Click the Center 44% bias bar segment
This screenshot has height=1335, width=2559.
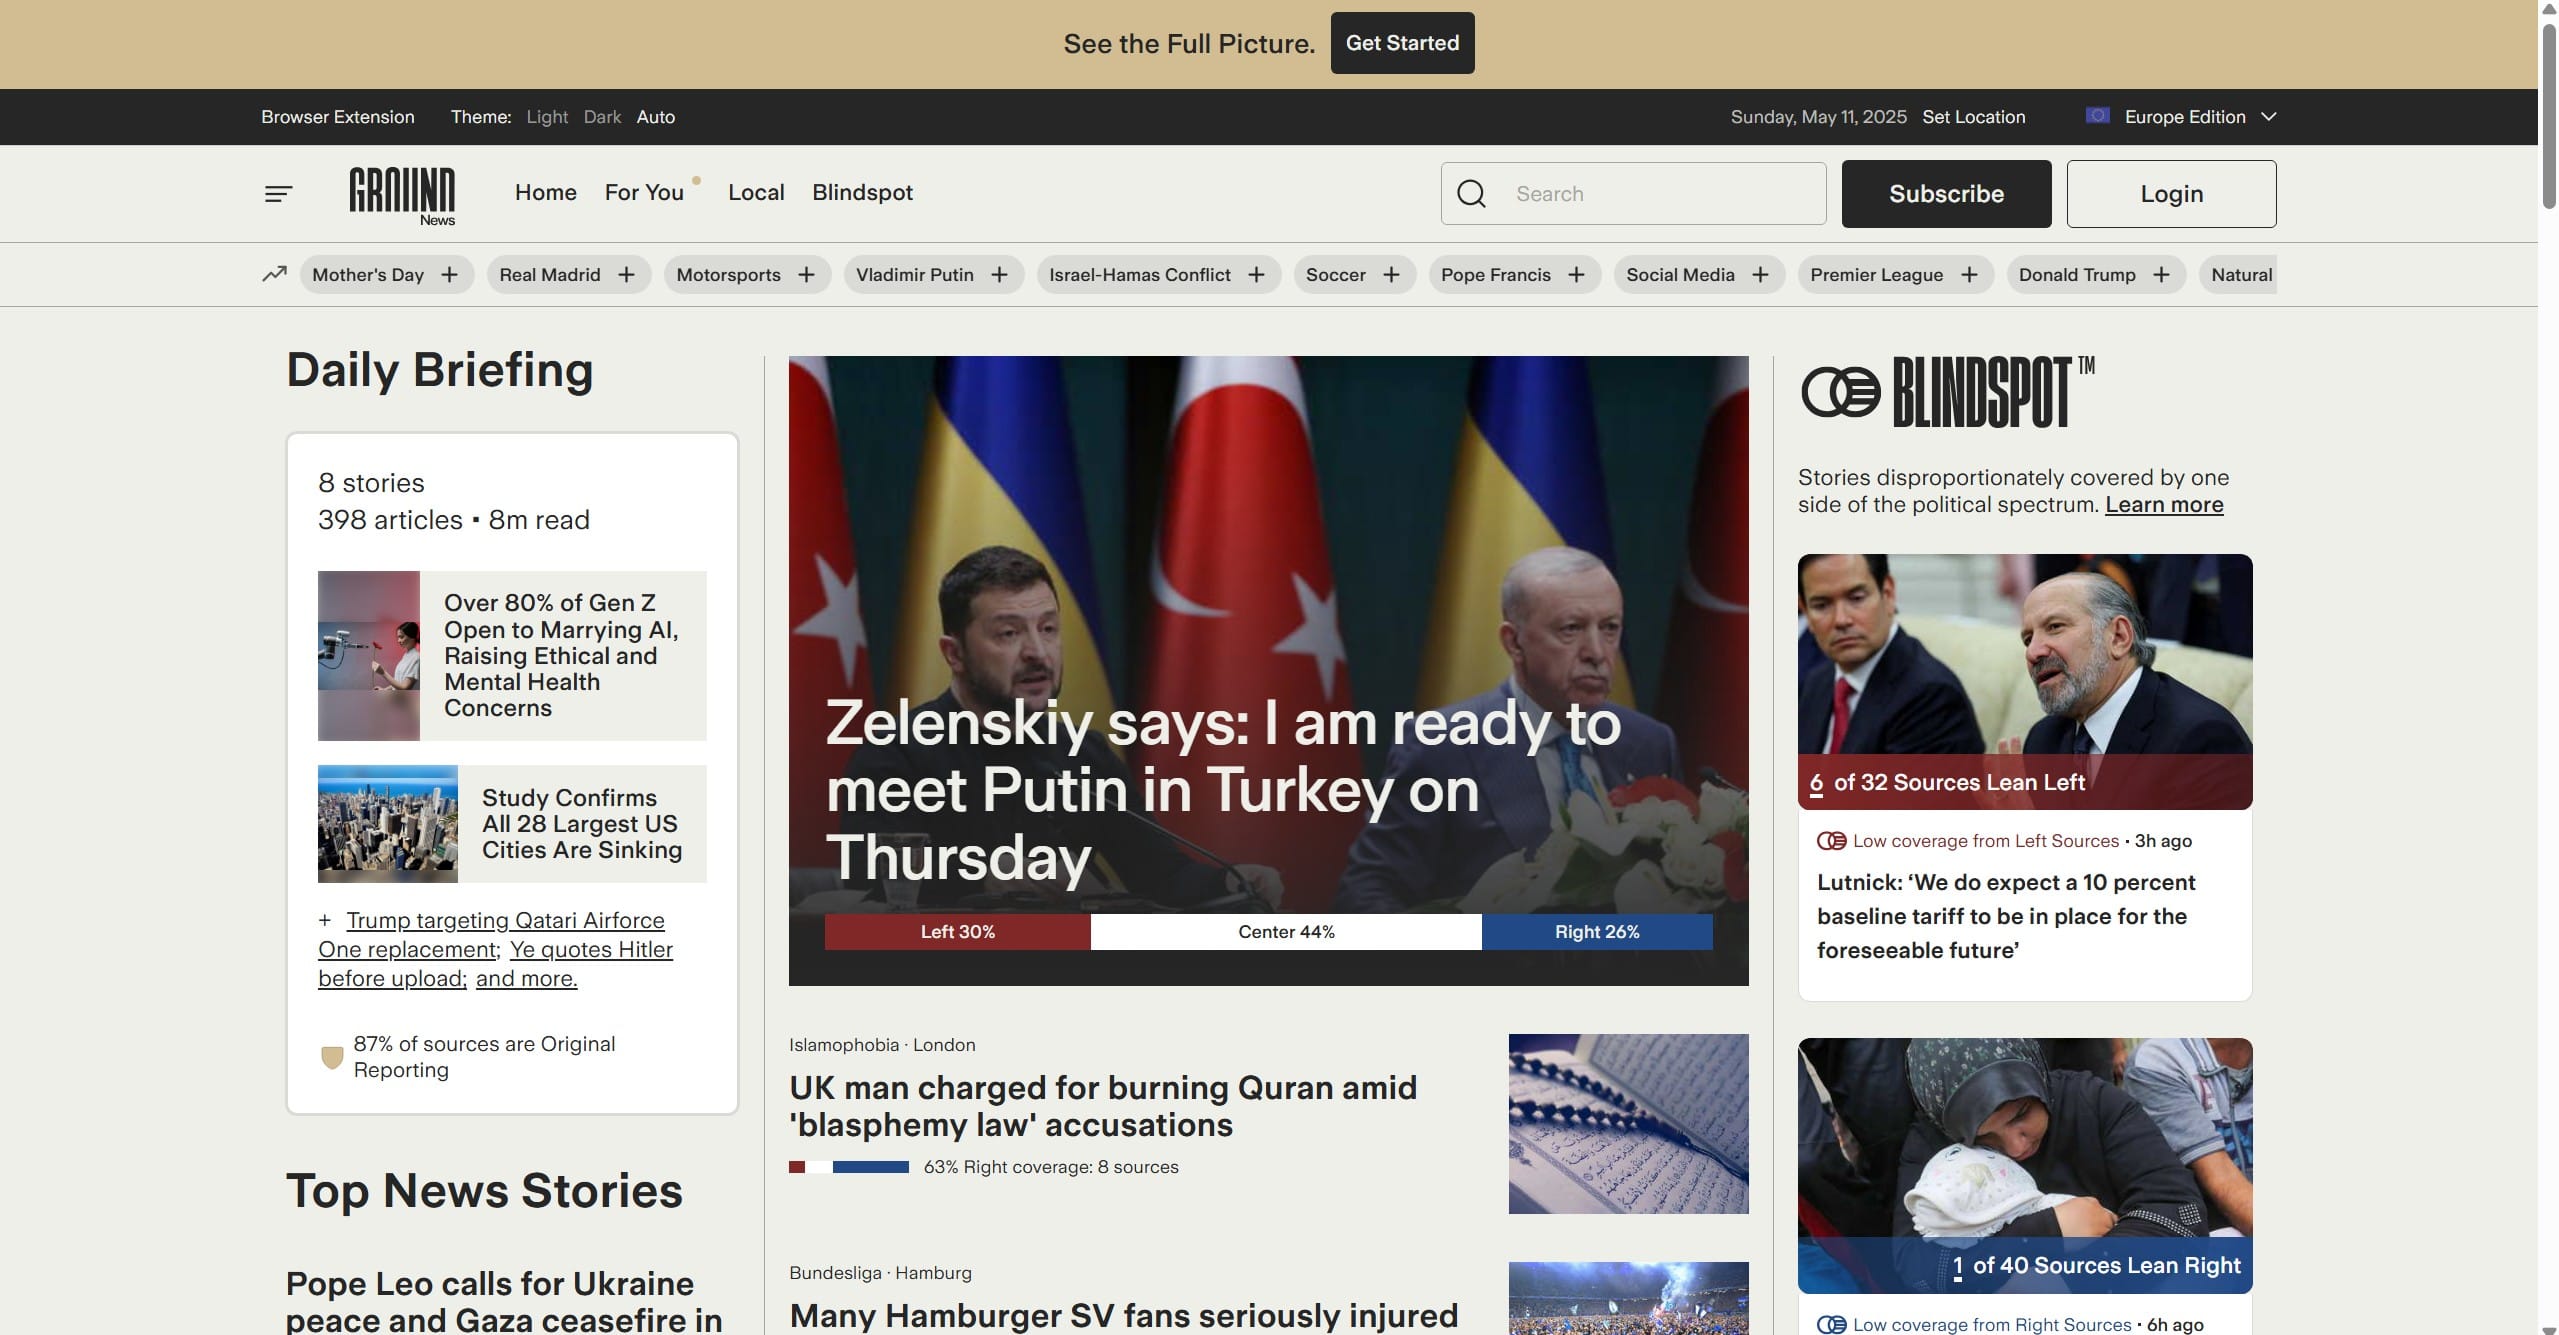(1286, 932)
